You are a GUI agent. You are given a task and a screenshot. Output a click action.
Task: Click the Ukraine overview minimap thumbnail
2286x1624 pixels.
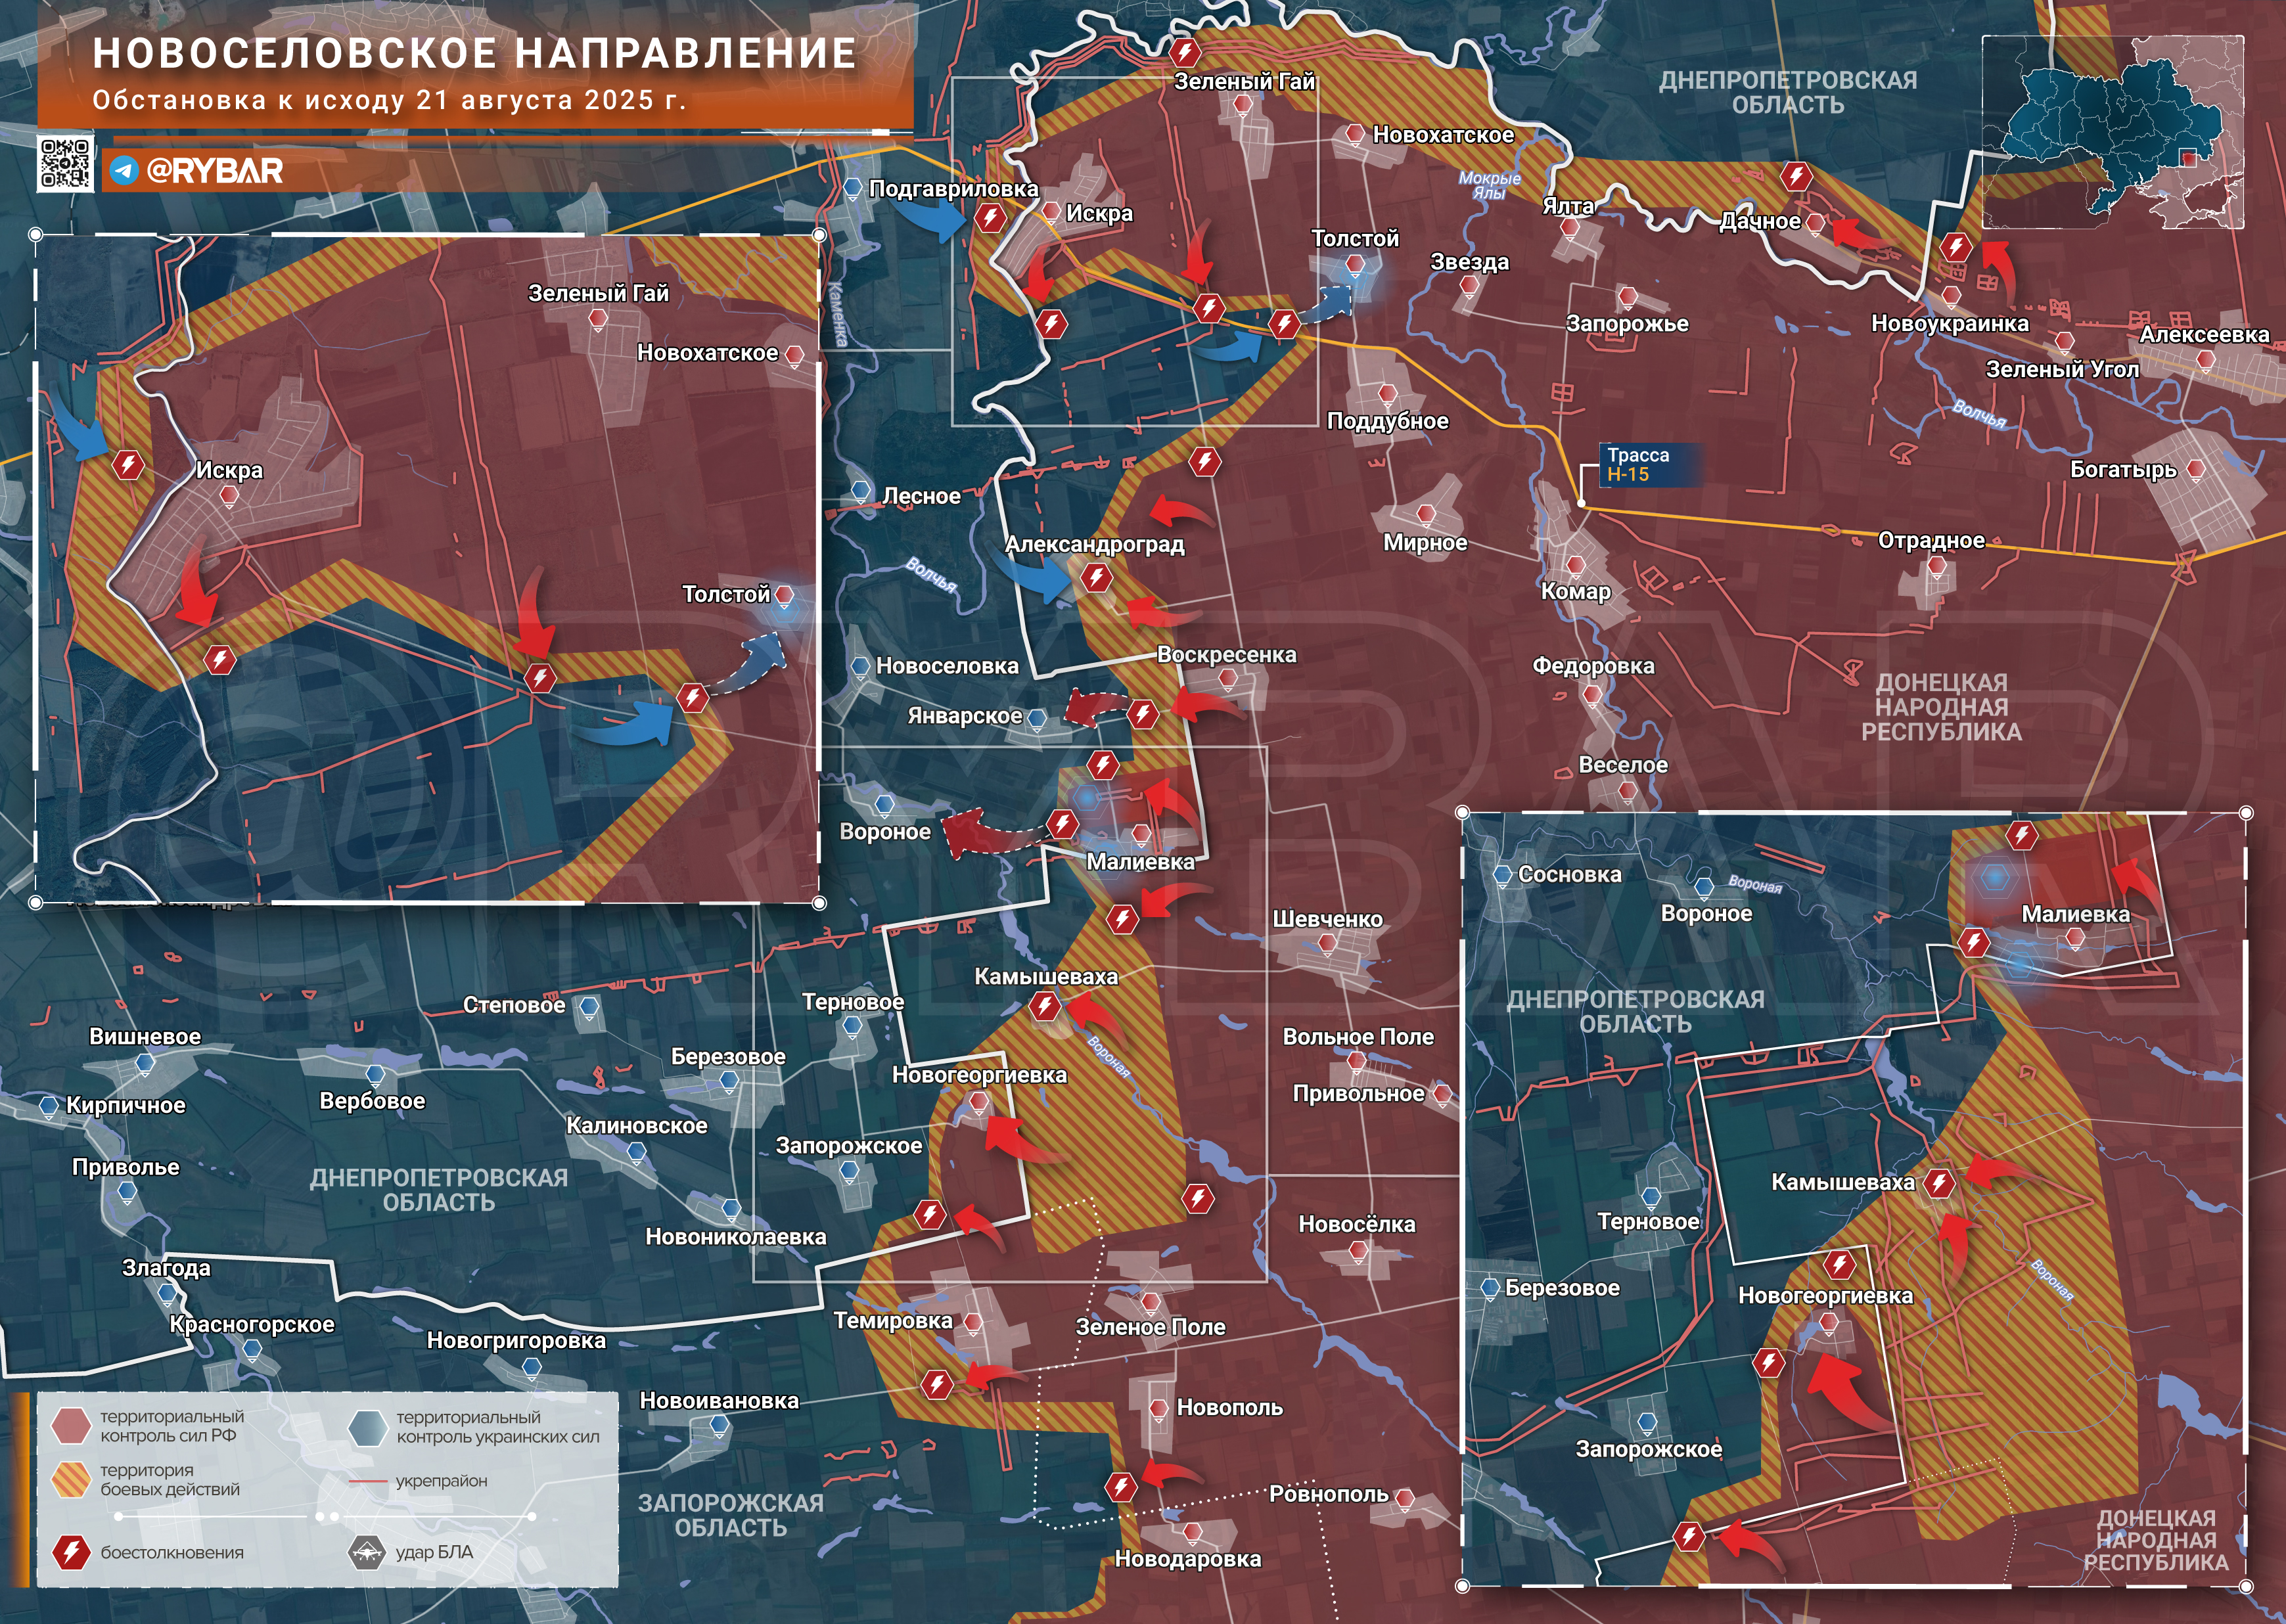coord(2112,132)
